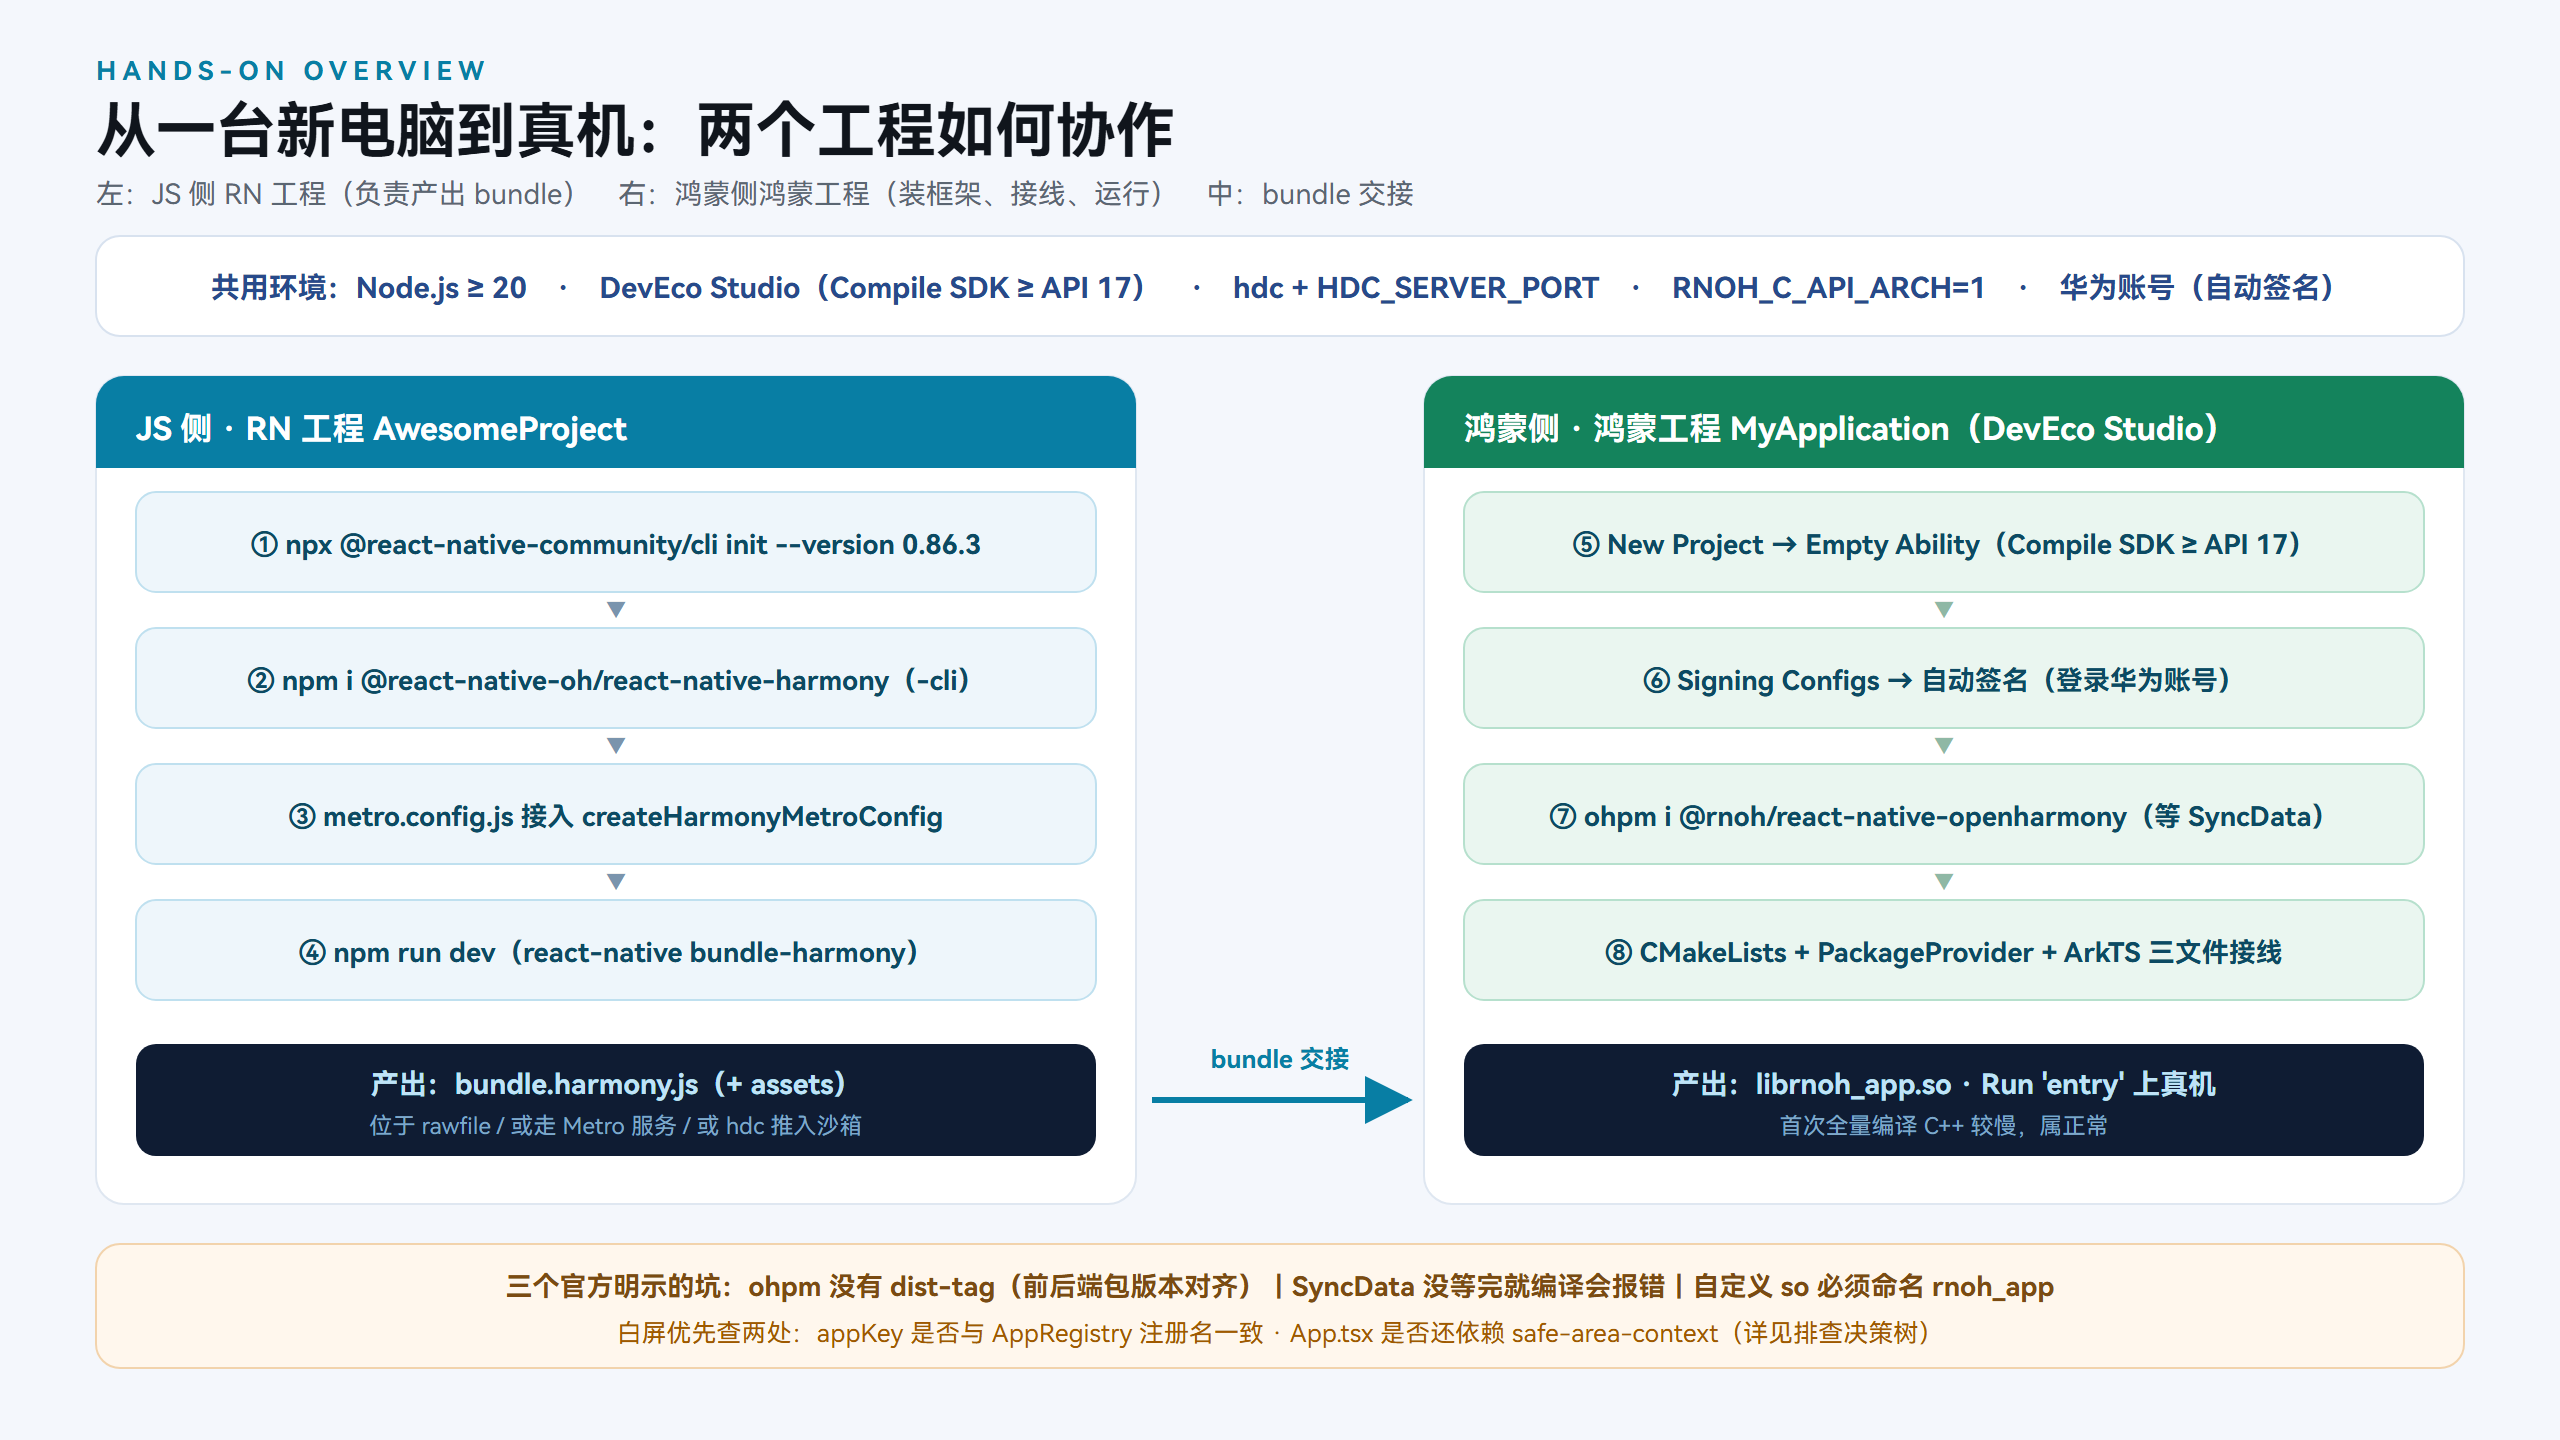The image size is (2560, 1440).
Task: Click the title '从一台新电脑到真机：两个工程如何协作'
Action: click(635, 130)
